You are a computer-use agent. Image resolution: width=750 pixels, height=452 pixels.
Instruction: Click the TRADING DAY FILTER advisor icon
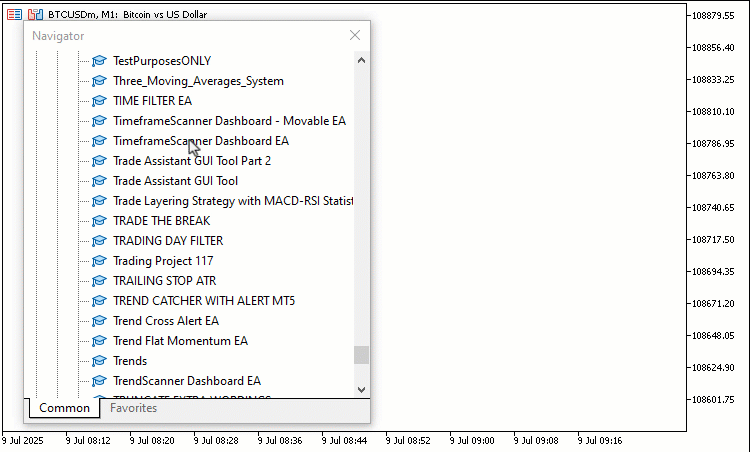(99, 241)
